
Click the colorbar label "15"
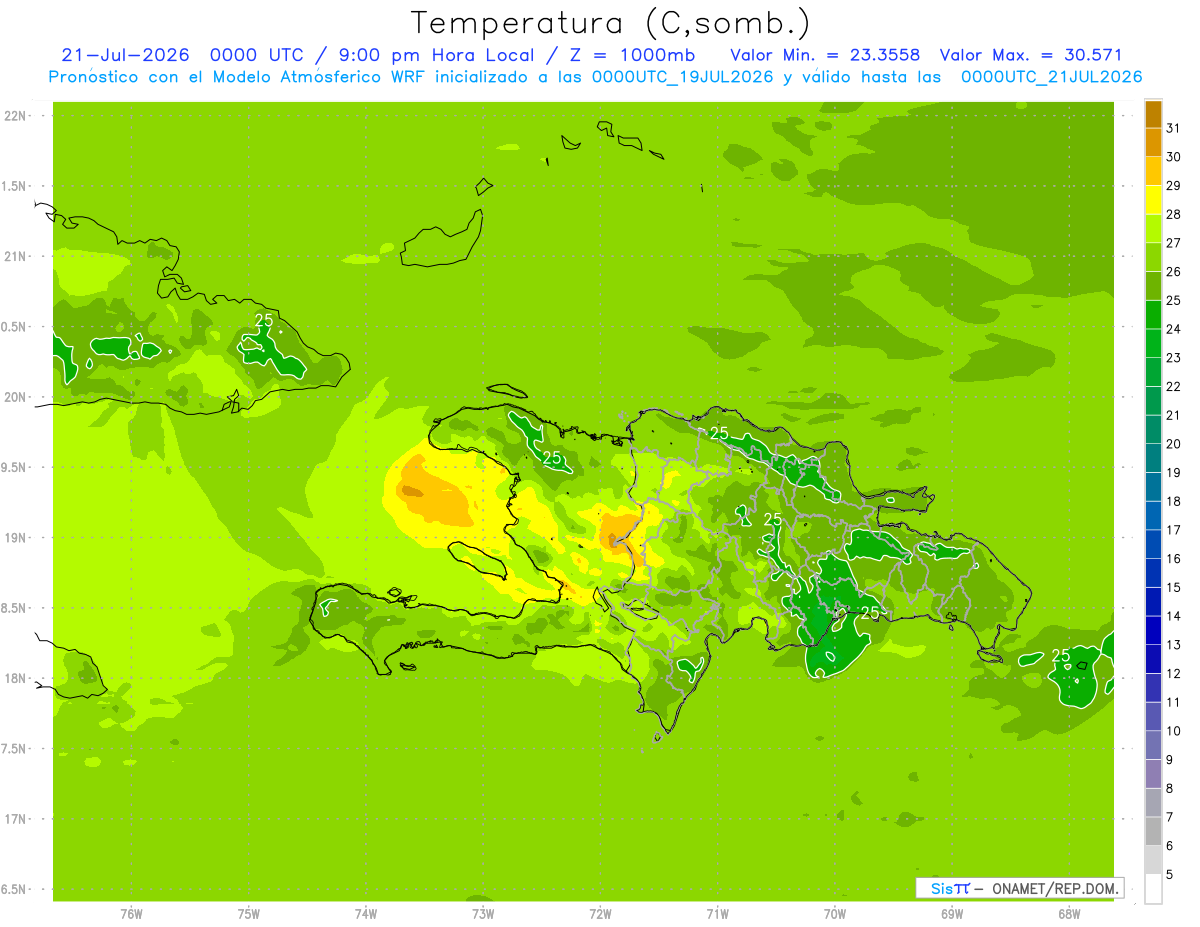[x=1173, y=587]
